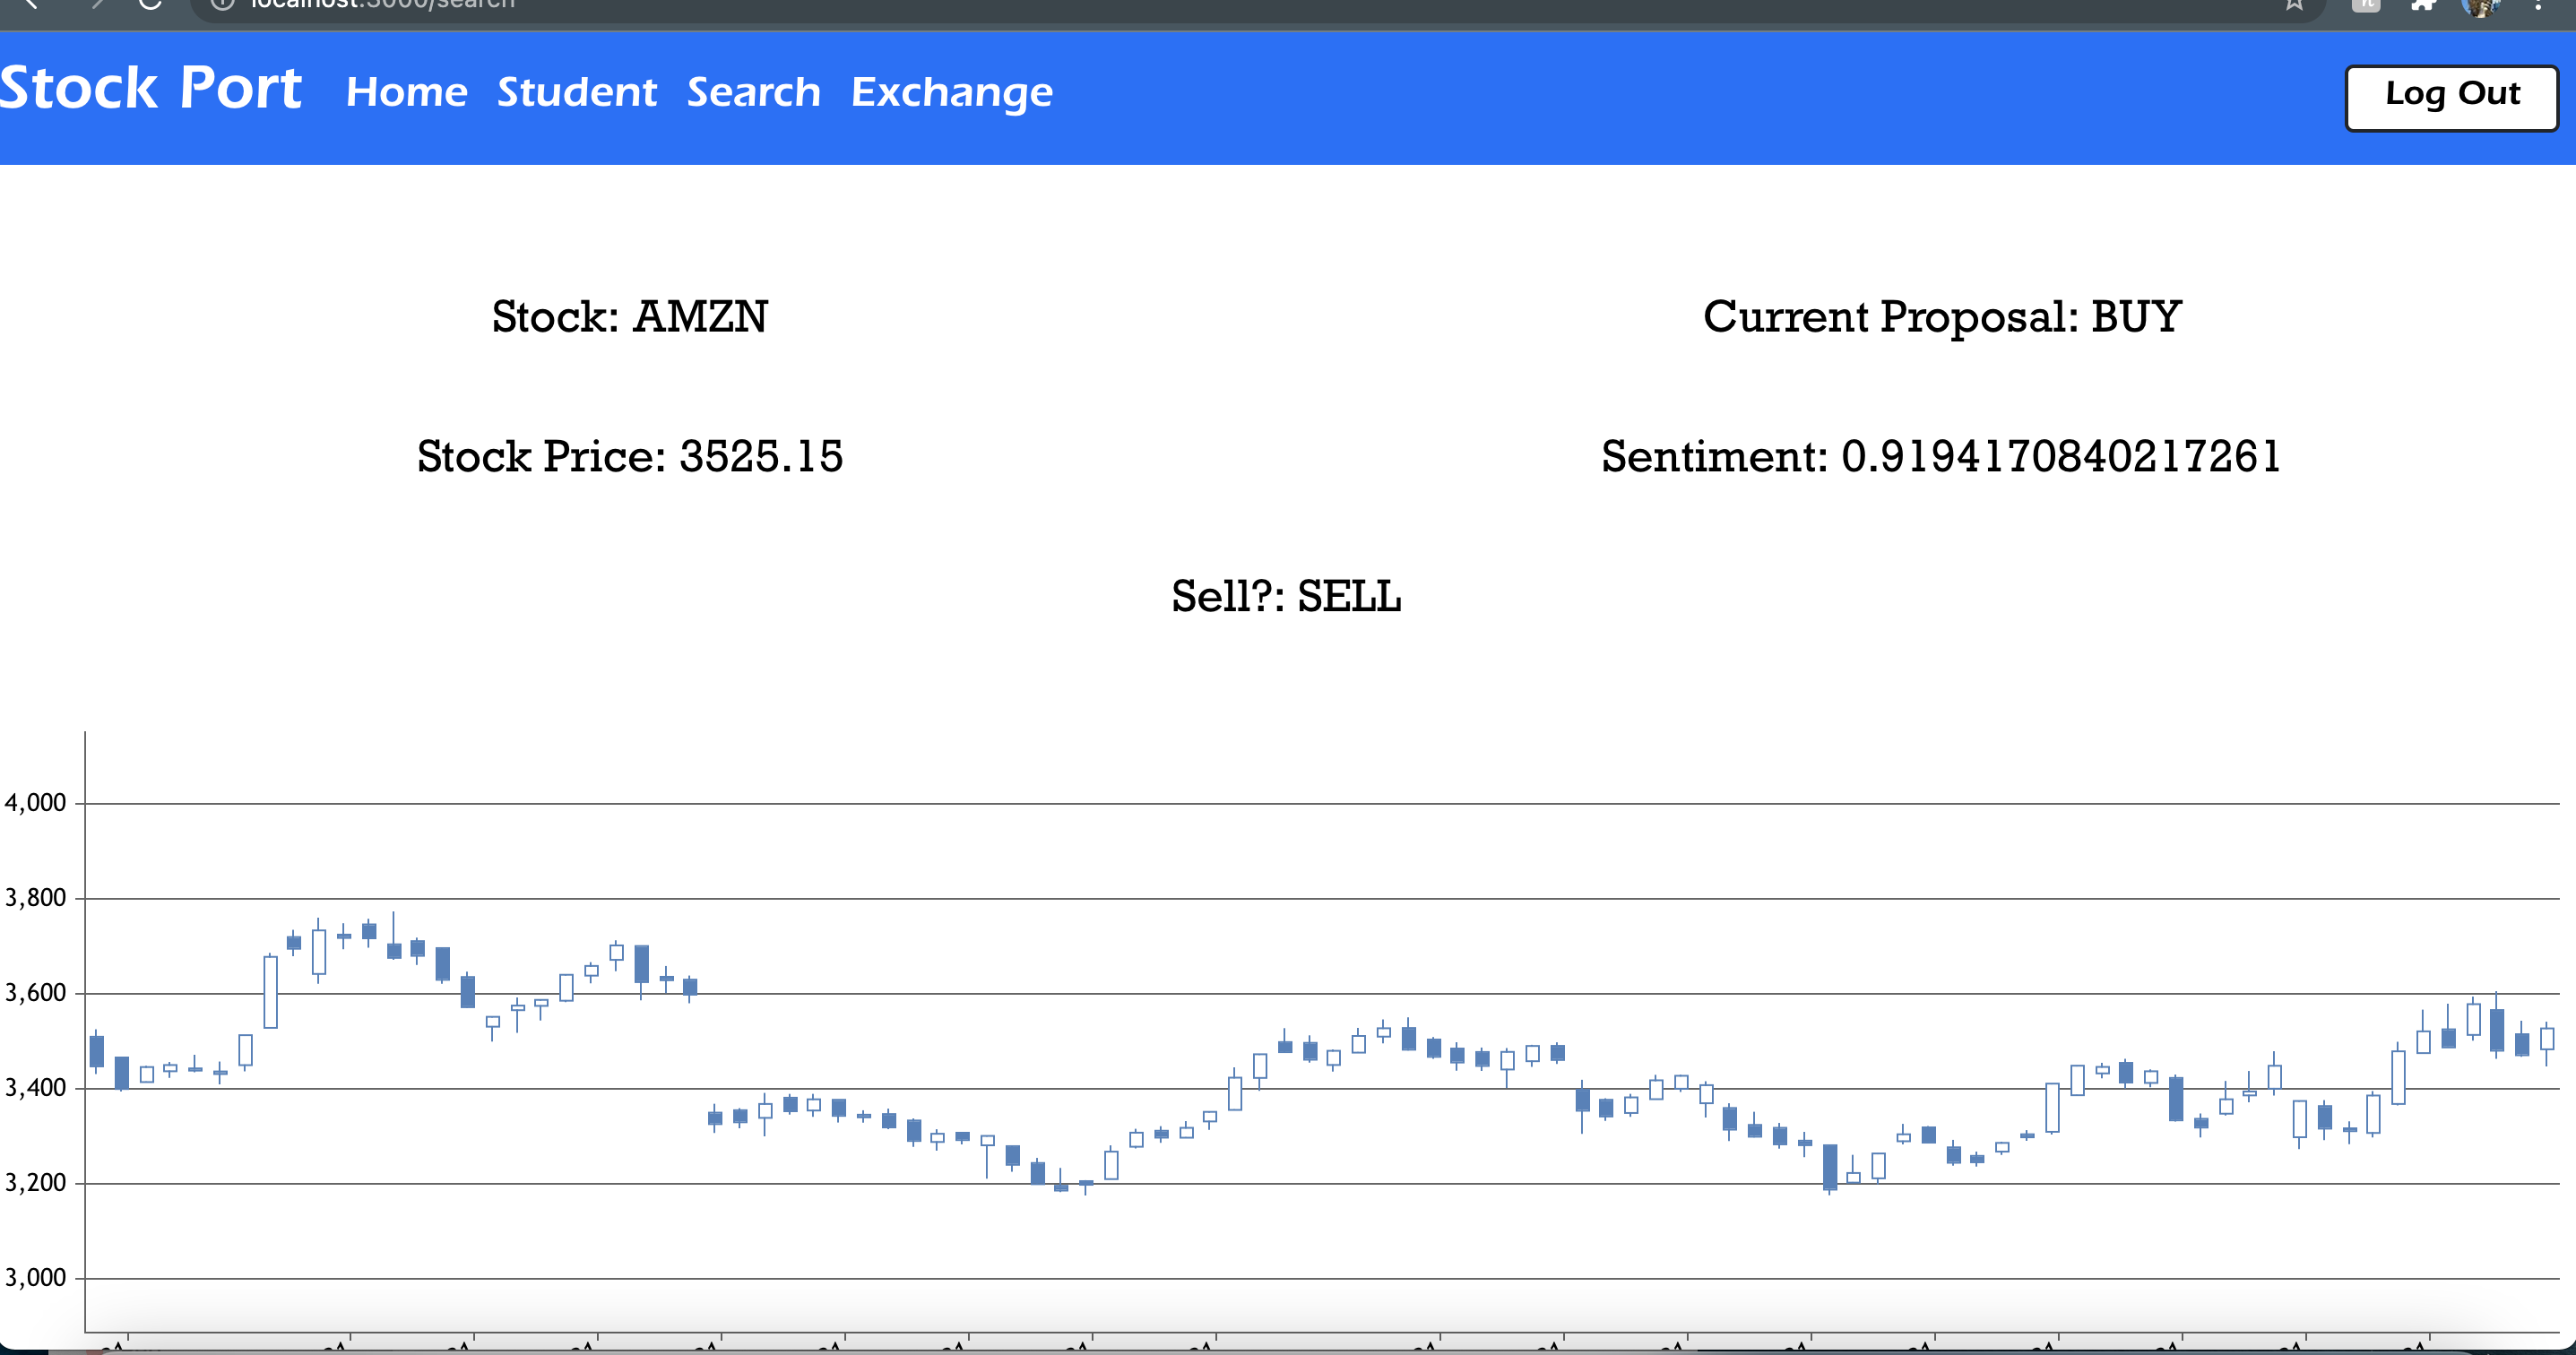Open the Student page
The image size is (2576, 1355).
pos(577,92)
